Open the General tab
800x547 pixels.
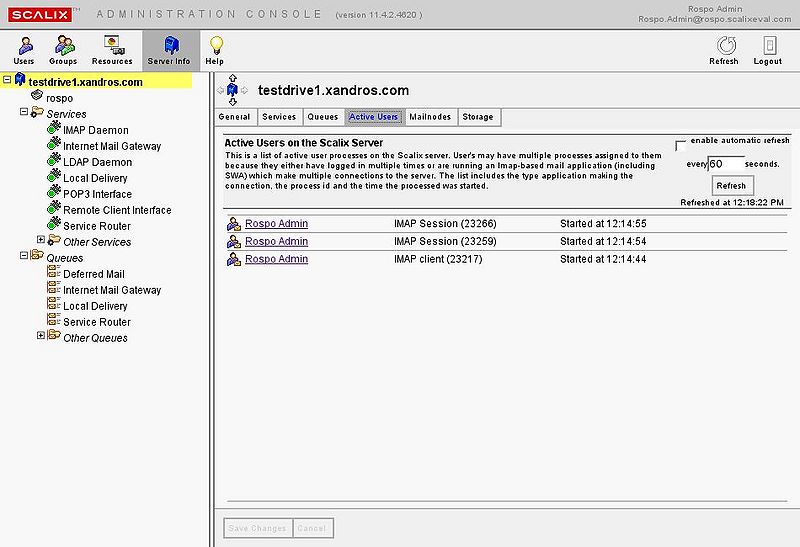233,117
